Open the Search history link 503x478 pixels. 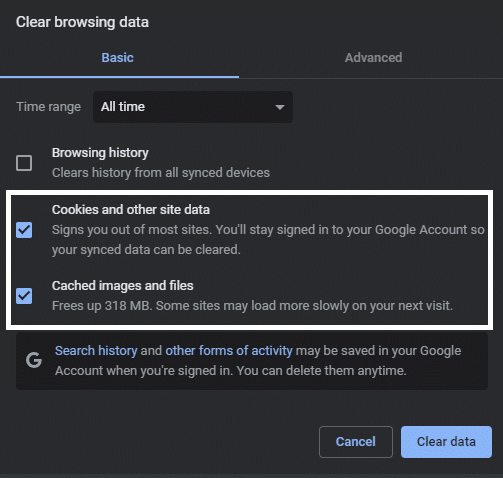(x=96, y=351)
